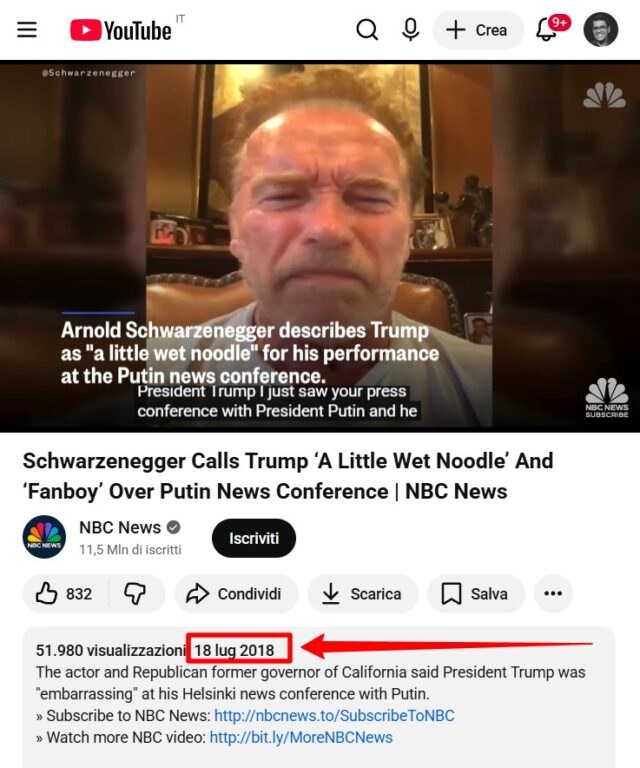Viewport: 640px width, 768px height.
Task: Save video with the Salva button
Action: [x=476, y=594]
